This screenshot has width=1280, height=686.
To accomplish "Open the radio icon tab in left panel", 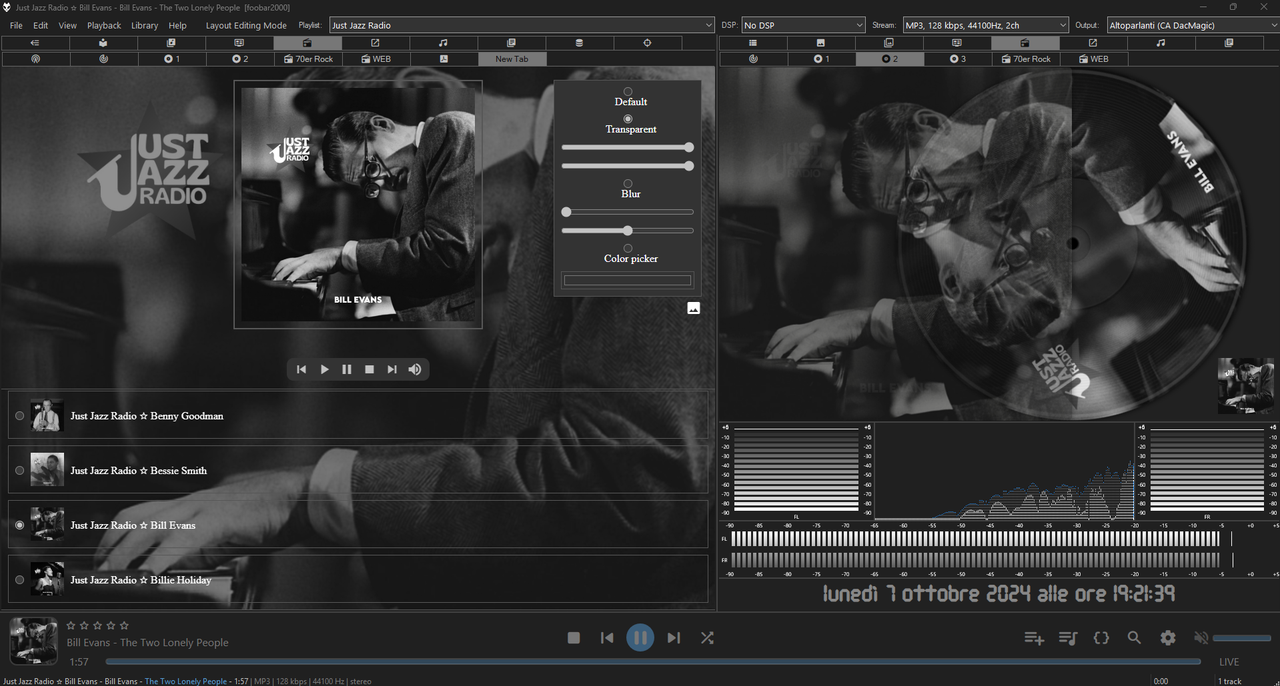I will 307,43.
